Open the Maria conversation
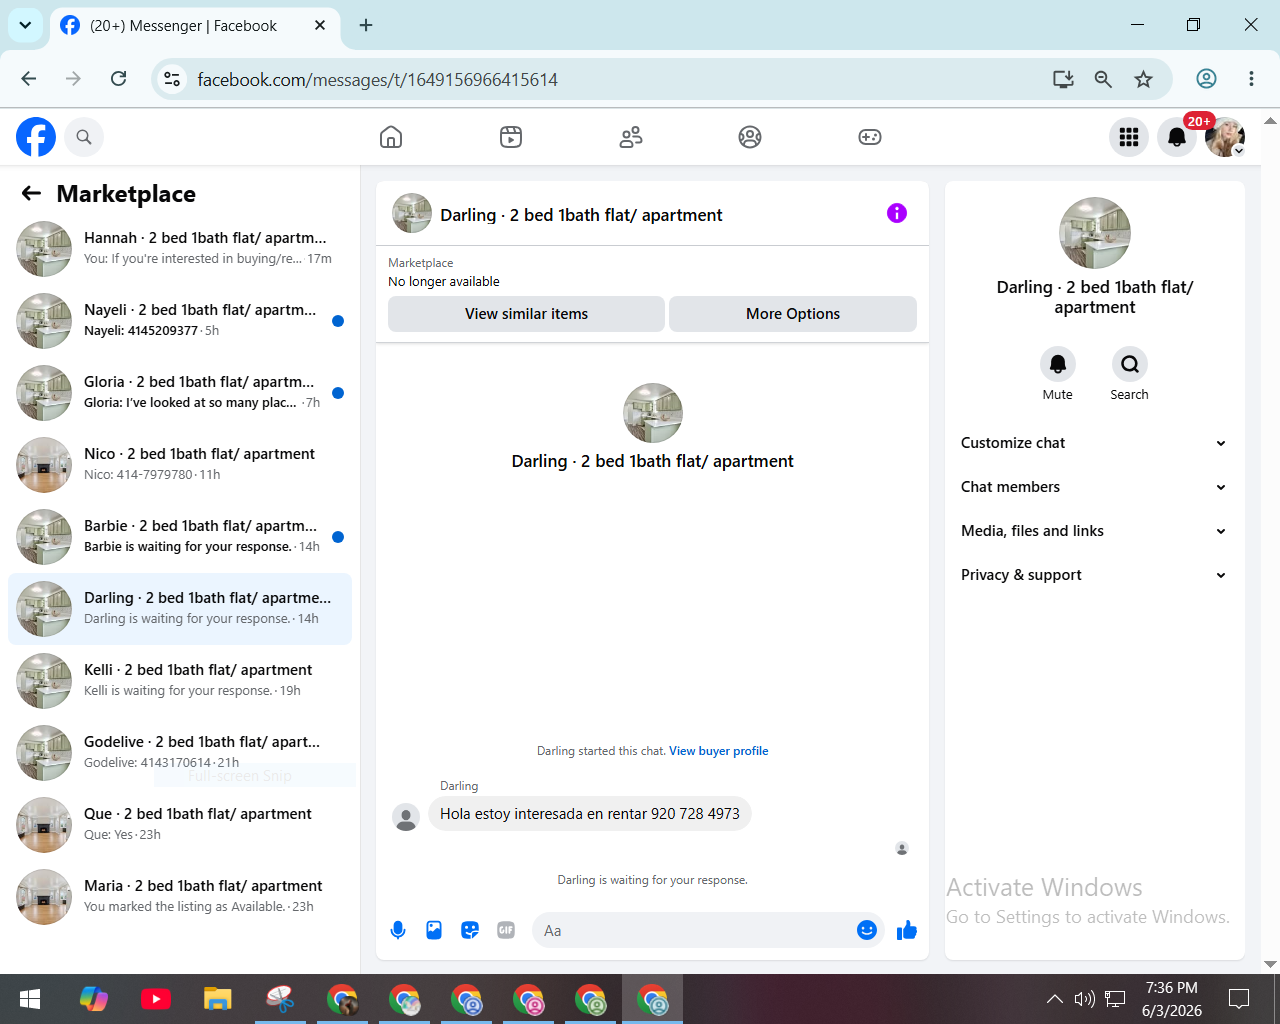 180,897
